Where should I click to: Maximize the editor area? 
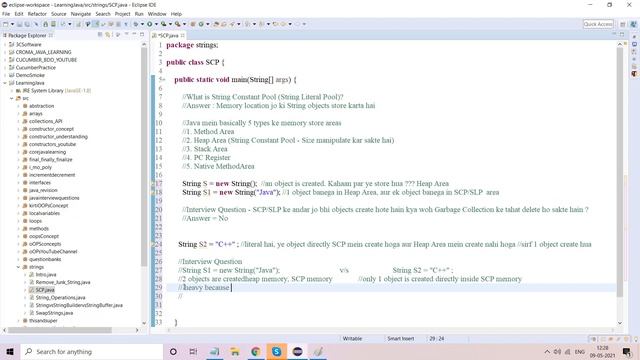[x=622, y=35]
